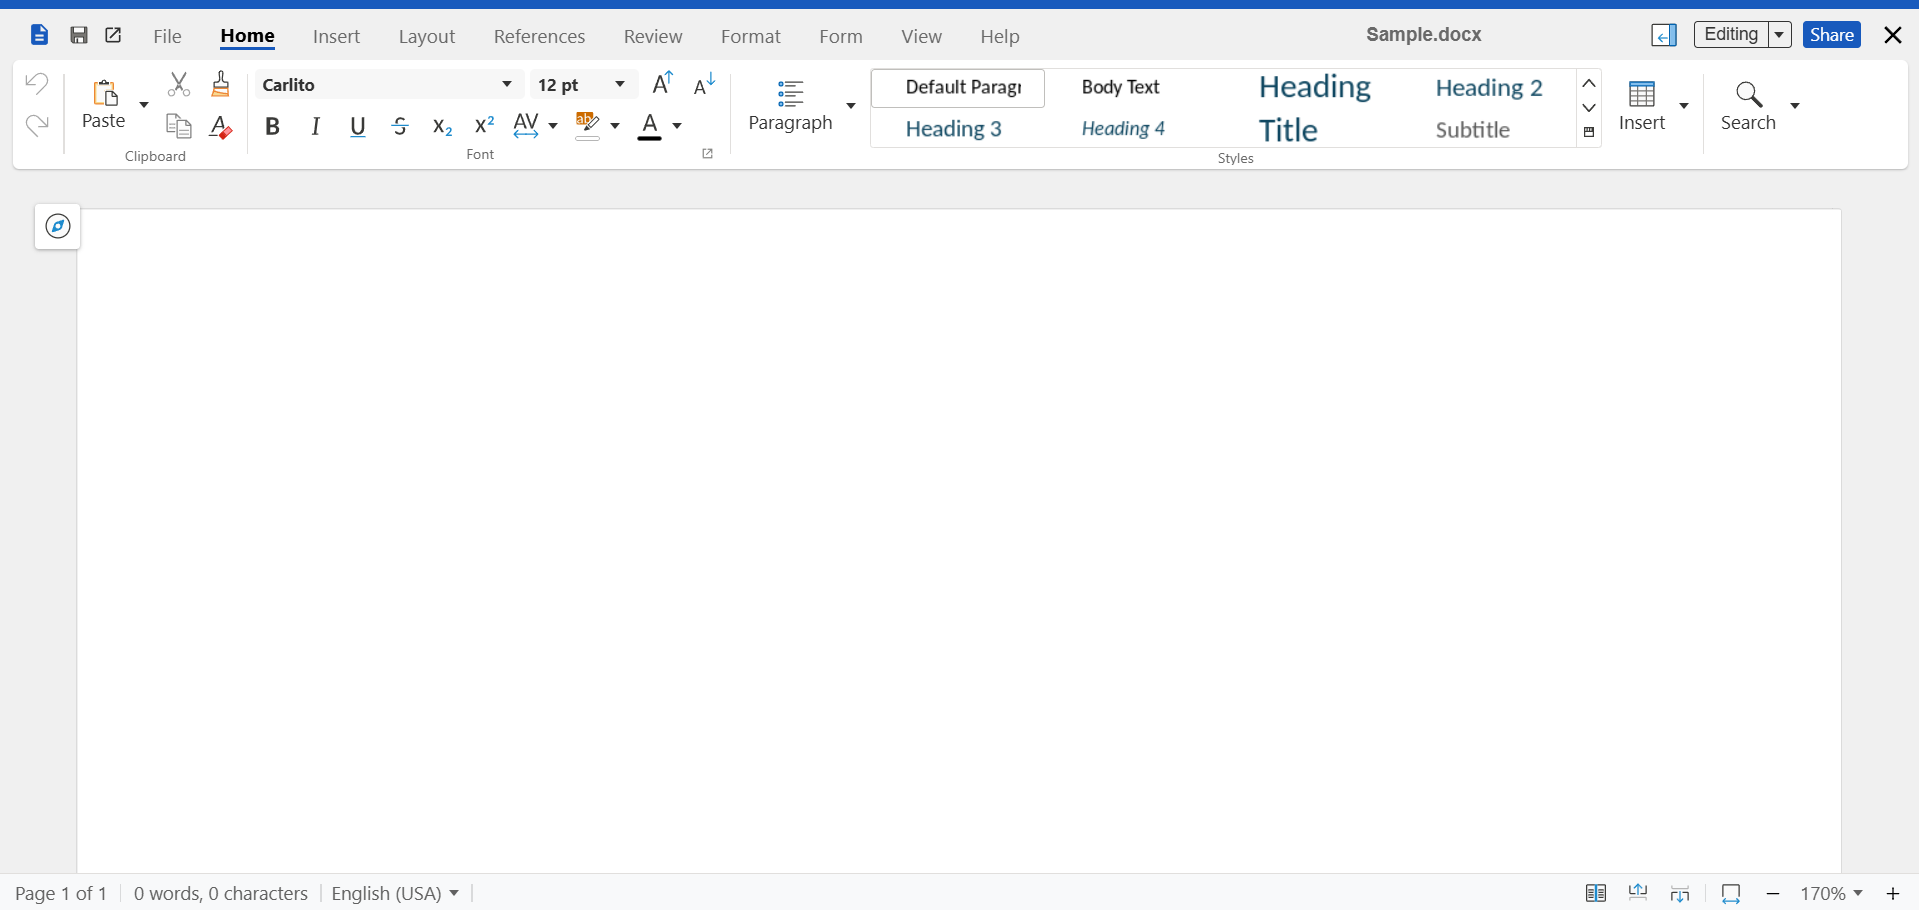Click the Clear Direct Formatting icon
This screenshot has height=910, width=1919.
pos(220,126)
